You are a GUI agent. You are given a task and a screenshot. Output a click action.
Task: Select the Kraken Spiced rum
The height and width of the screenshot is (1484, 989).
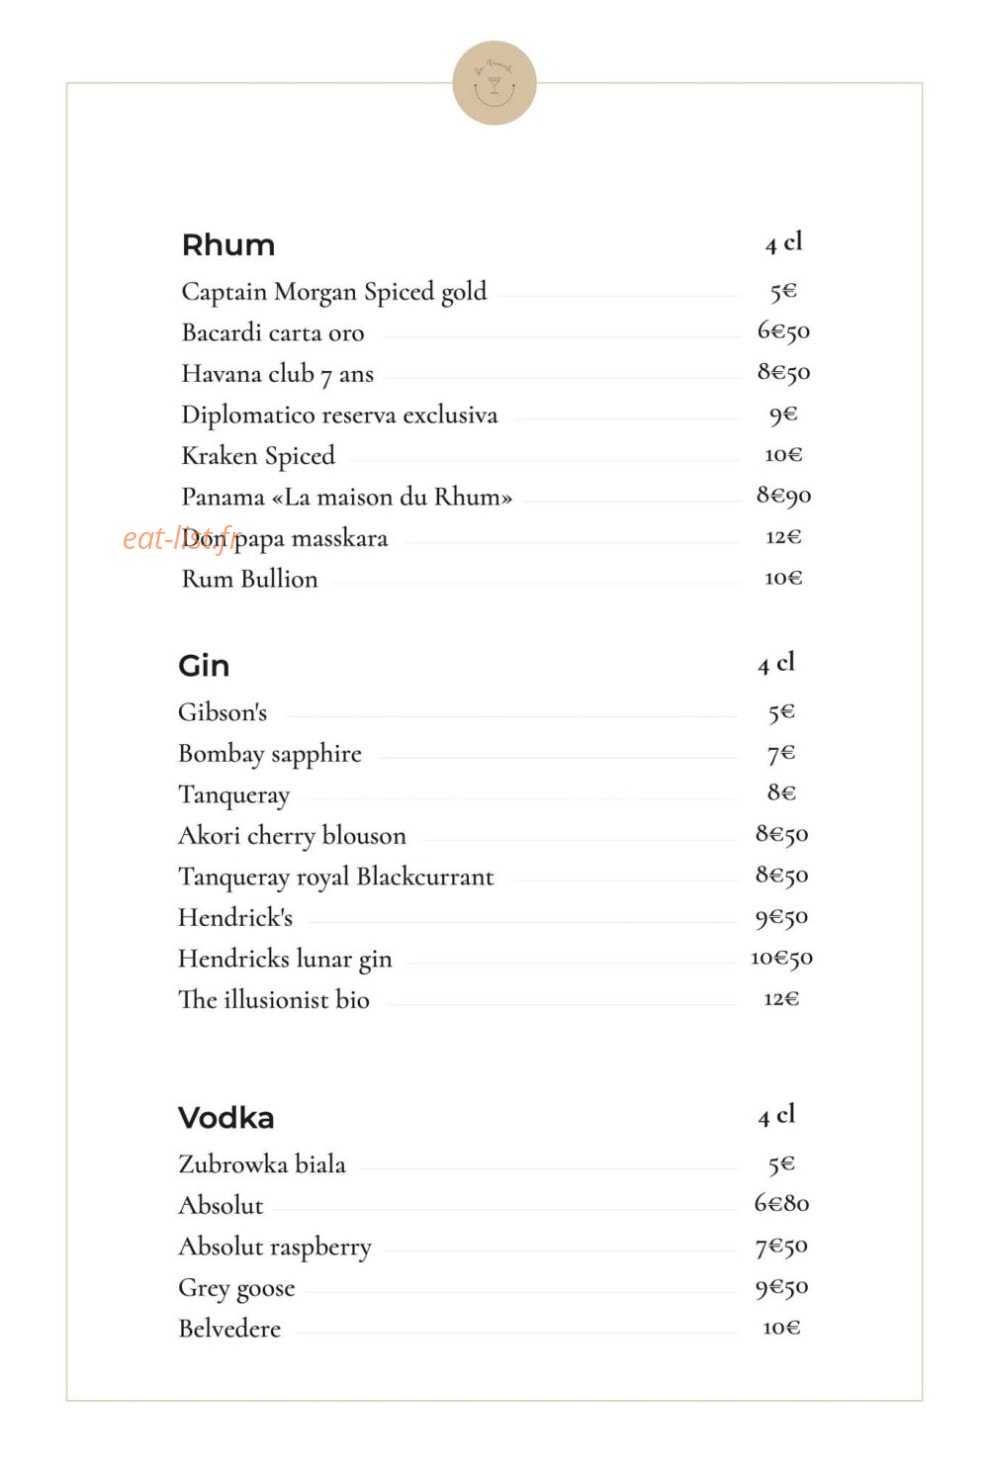258,456
